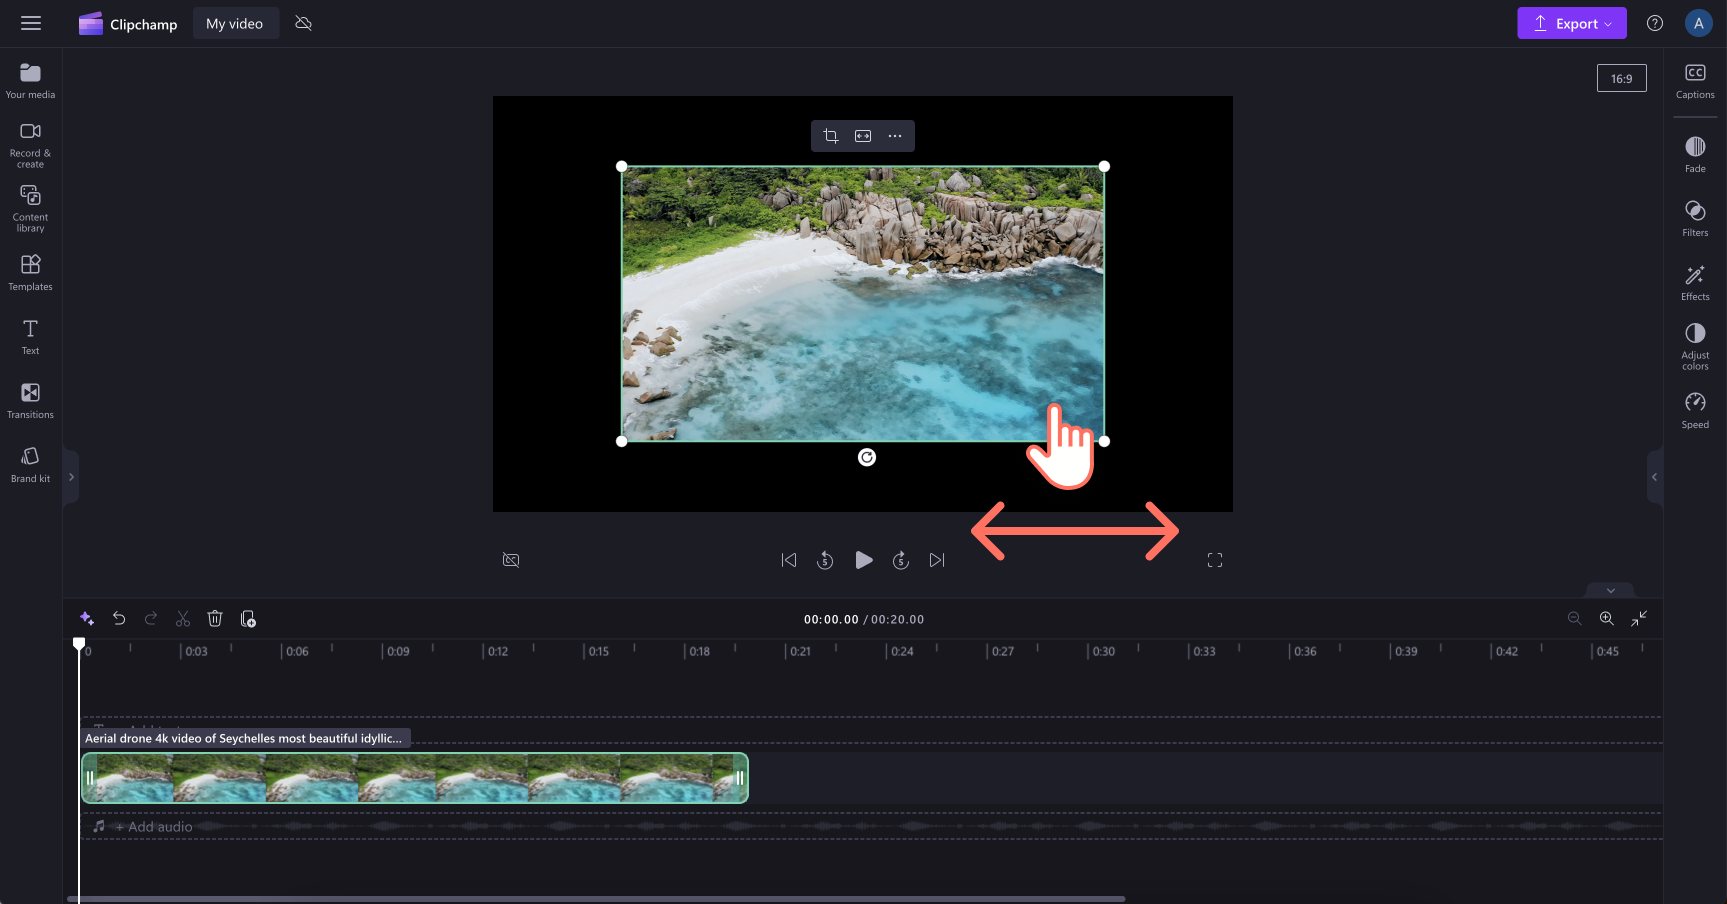This screenshot has height=904, width=1727.
Task: Enter fullscreen preview mode
Action: click(1215, 560)
